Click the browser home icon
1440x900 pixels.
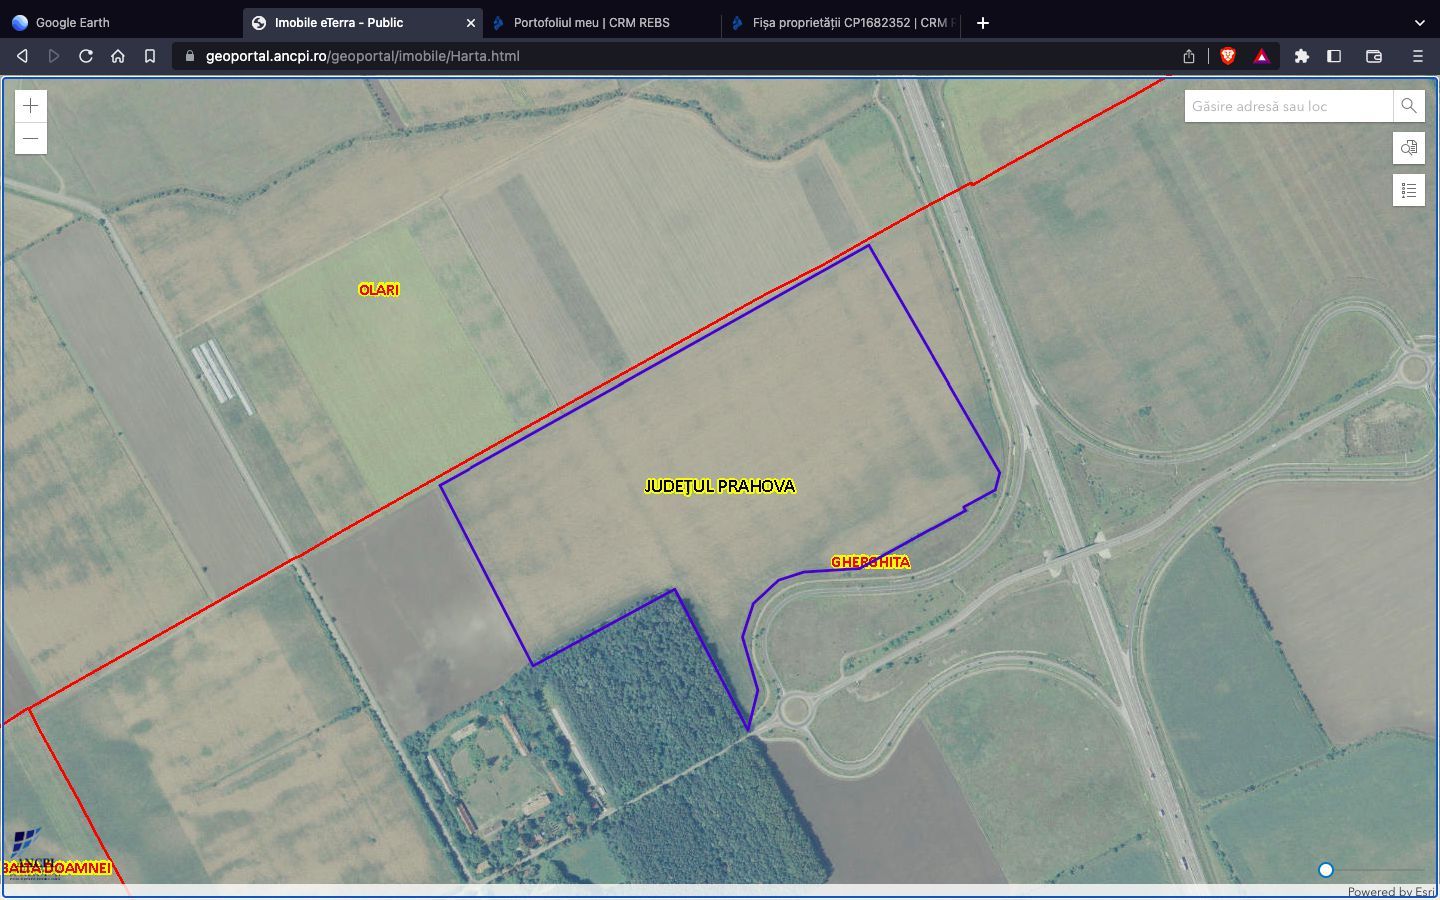pos(118,56)
